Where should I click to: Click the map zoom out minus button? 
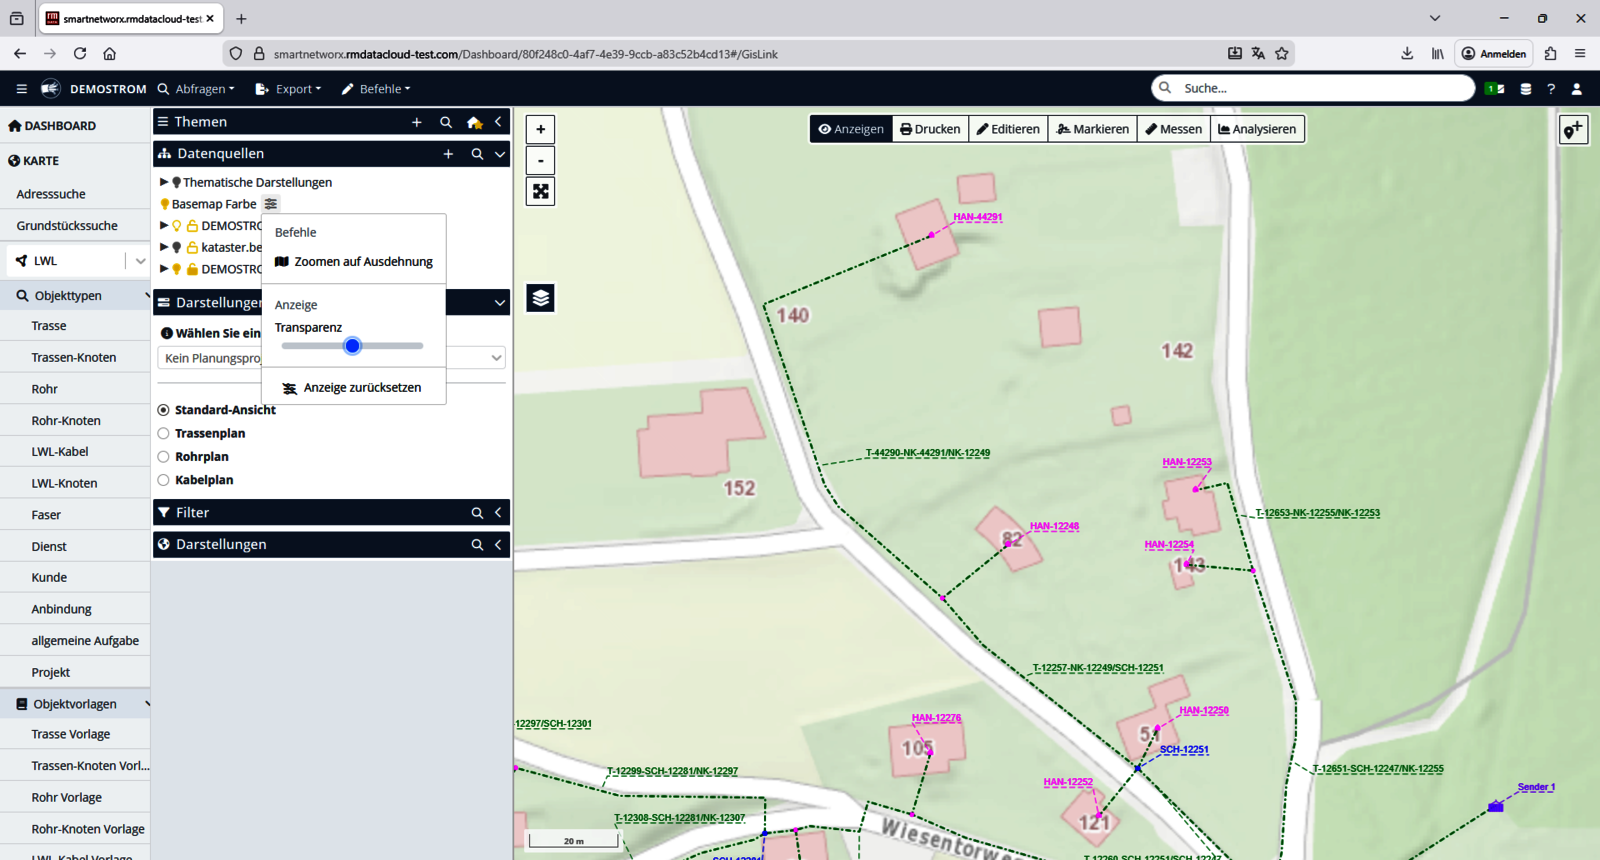pyautogui.click(x=540, y=160)
